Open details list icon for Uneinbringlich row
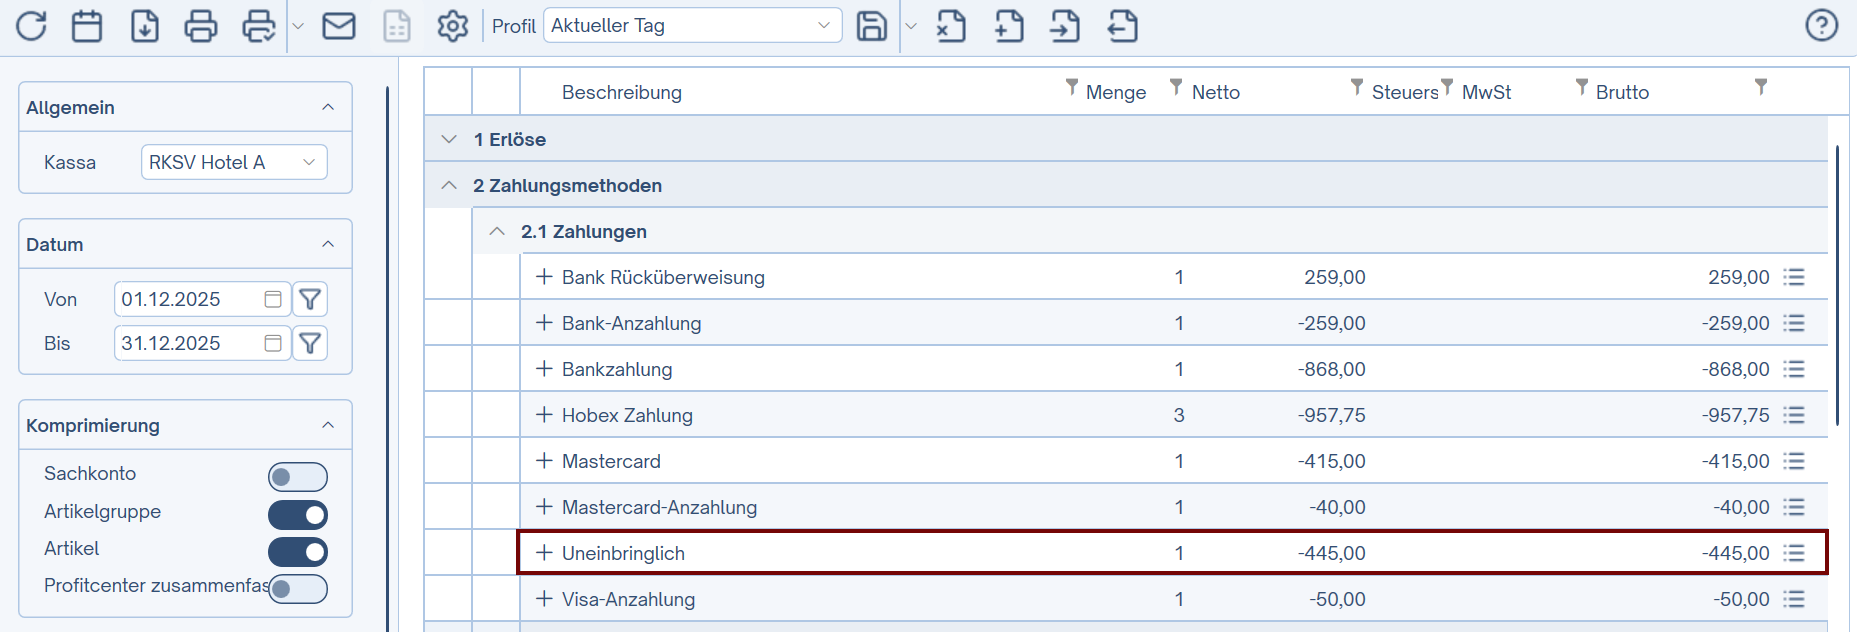This screenshot has width=1857, height=632. point(1794,553)
